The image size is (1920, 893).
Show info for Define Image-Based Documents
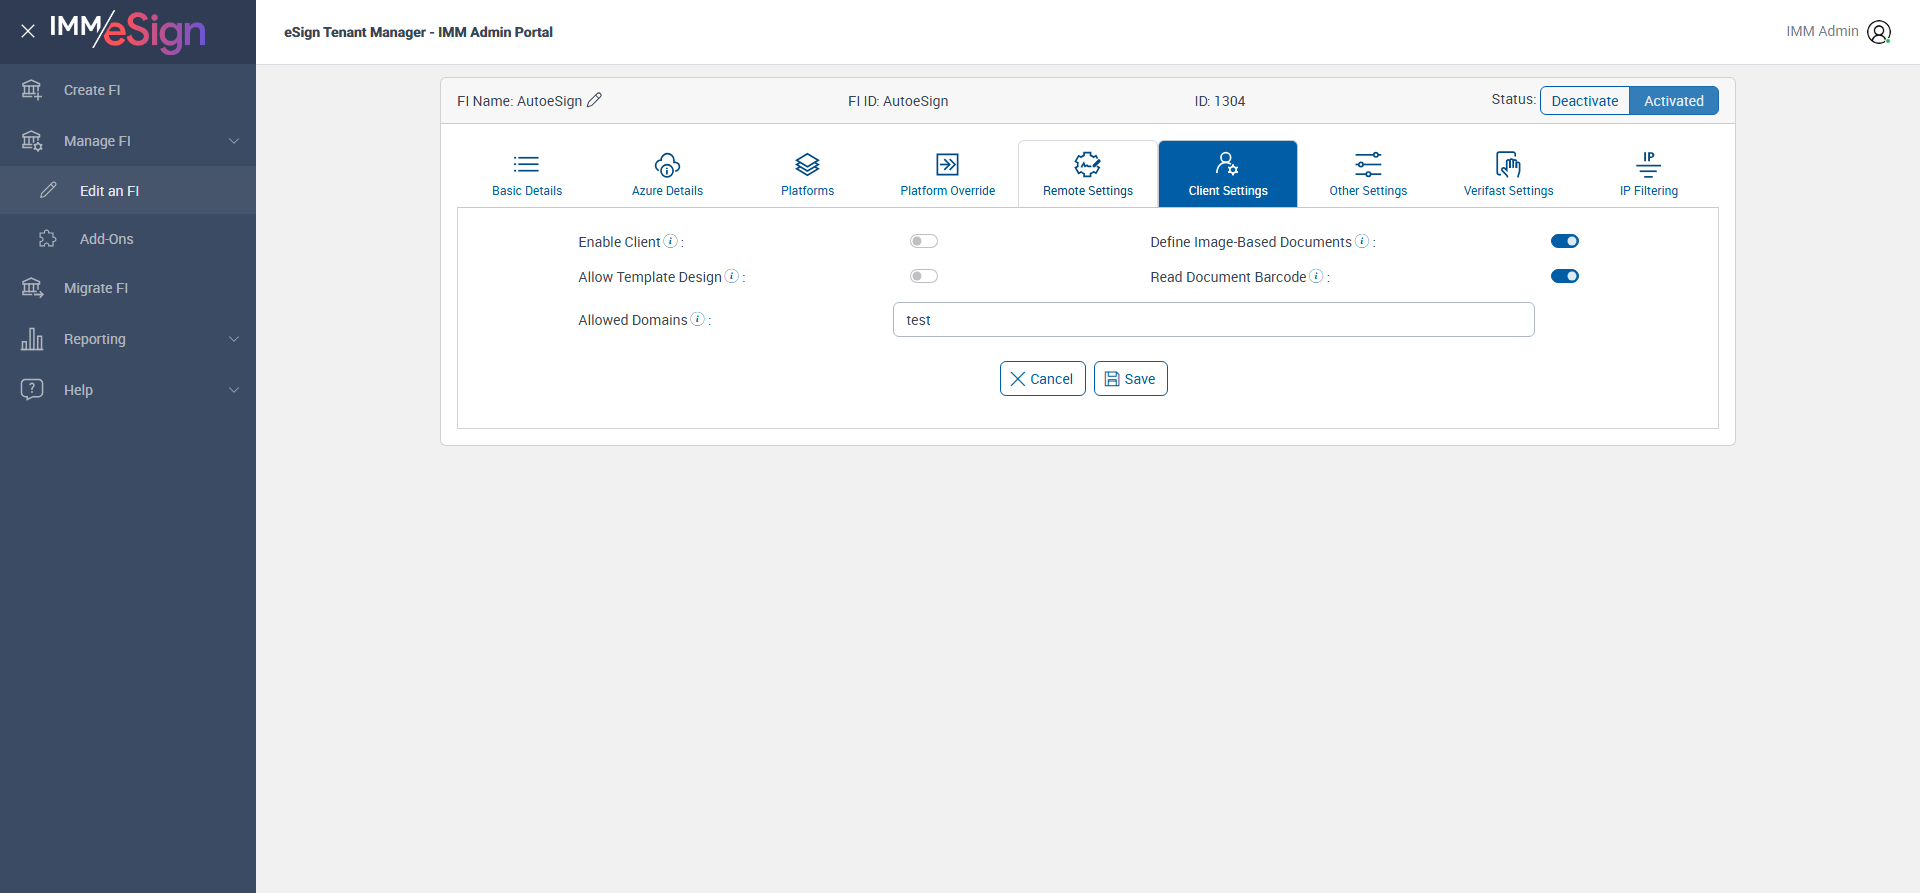click(1362, 241)
